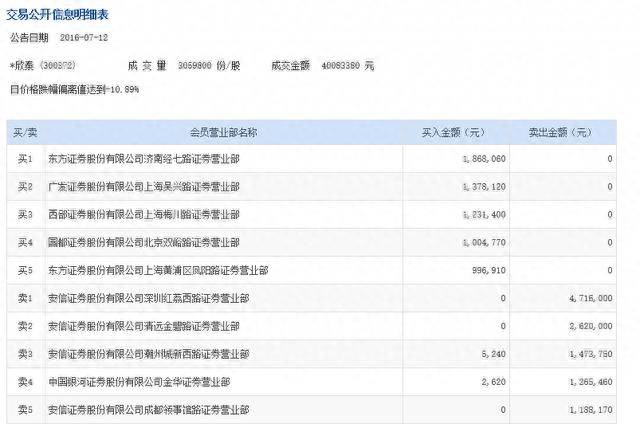Click 广发证券 上海吴兴路证券营业部 name
This screenshot has height=424, width=640.
coord(144,187)
